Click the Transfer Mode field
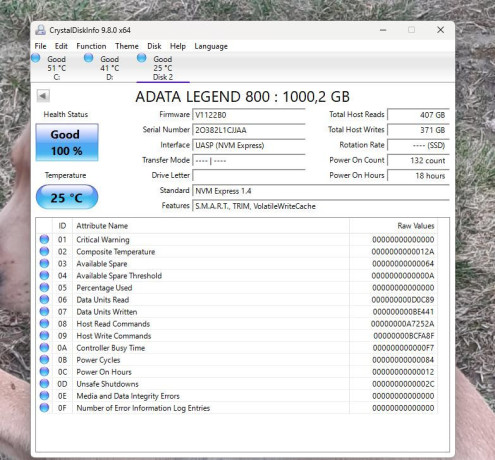Screen dimensions: 495x460 (x=249, y=161)
